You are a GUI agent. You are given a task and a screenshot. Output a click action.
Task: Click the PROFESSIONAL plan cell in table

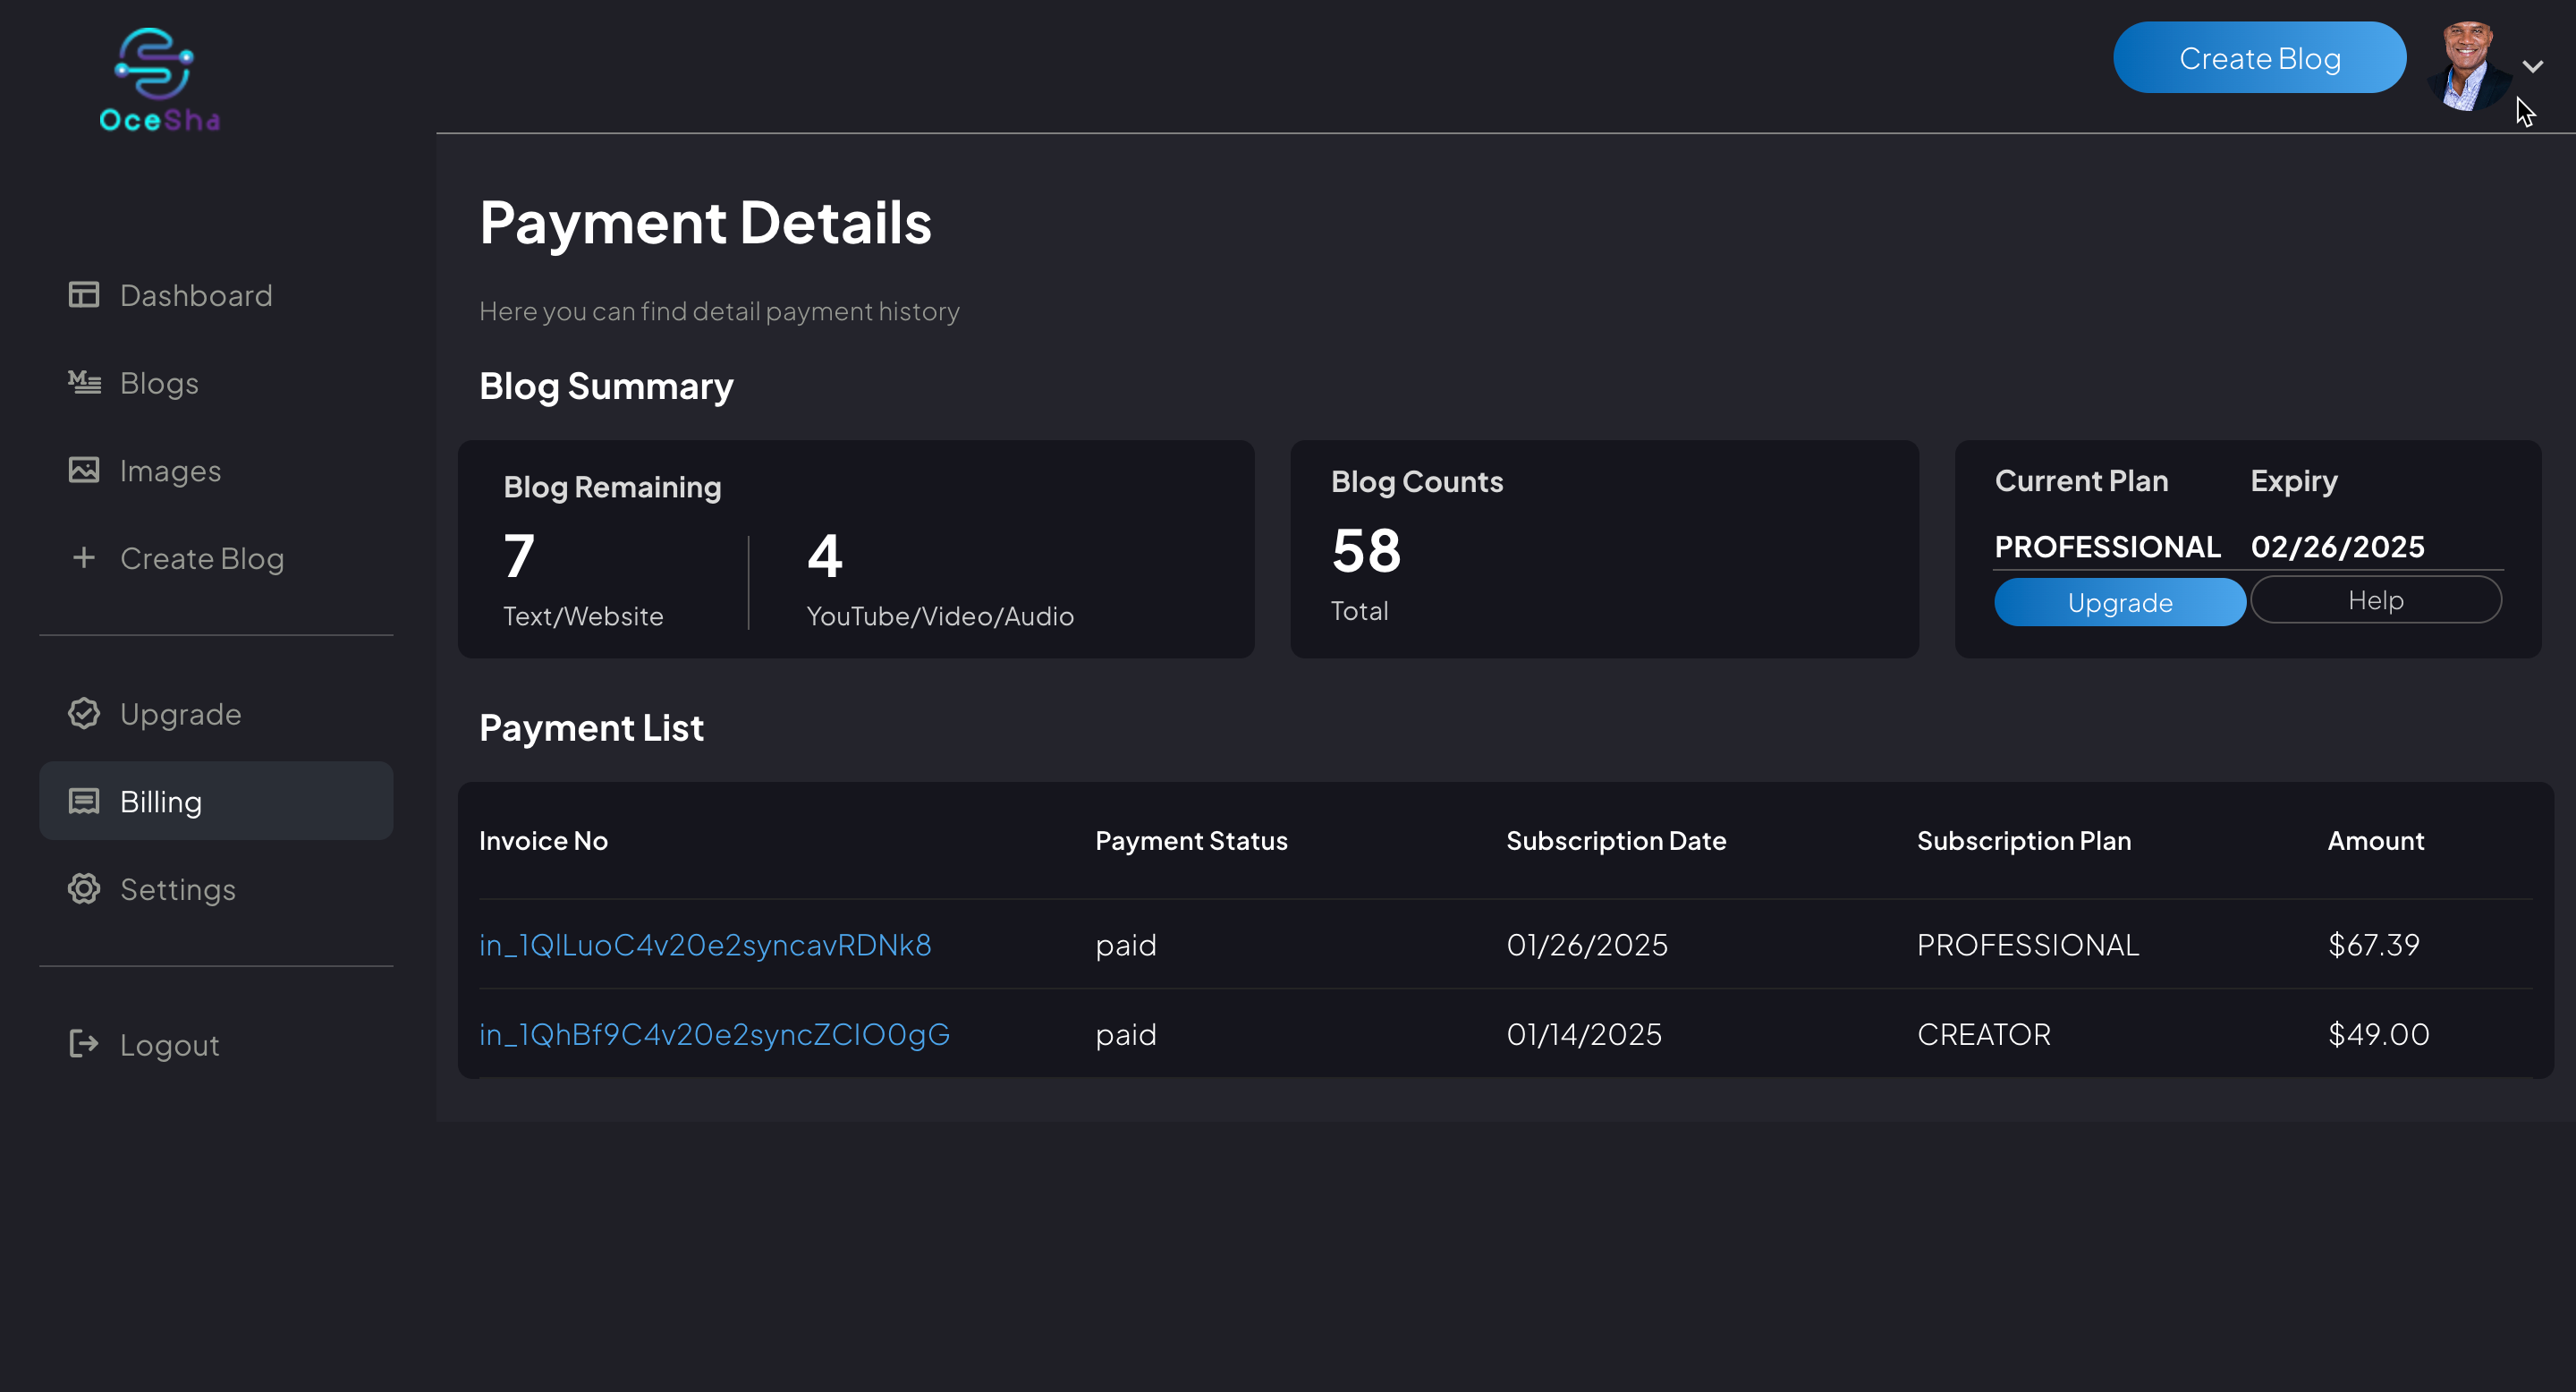click(2028, 944)
